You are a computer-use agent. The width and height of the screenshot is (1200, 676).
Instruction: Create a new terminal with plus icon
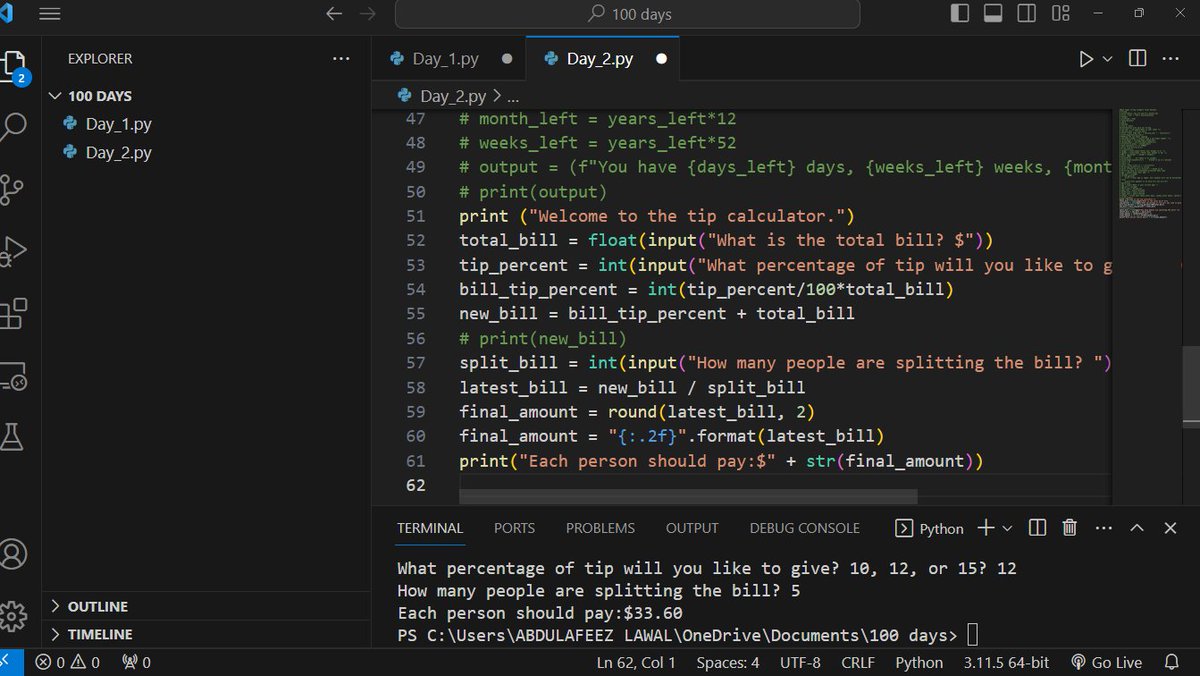click(985, 528)
